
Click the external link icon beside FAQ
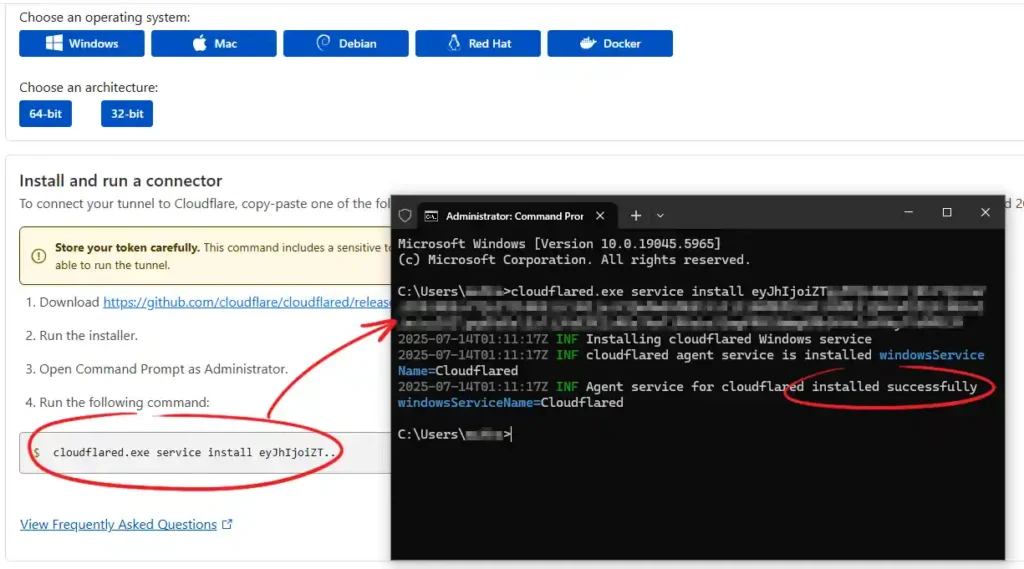tap(227, 524)
